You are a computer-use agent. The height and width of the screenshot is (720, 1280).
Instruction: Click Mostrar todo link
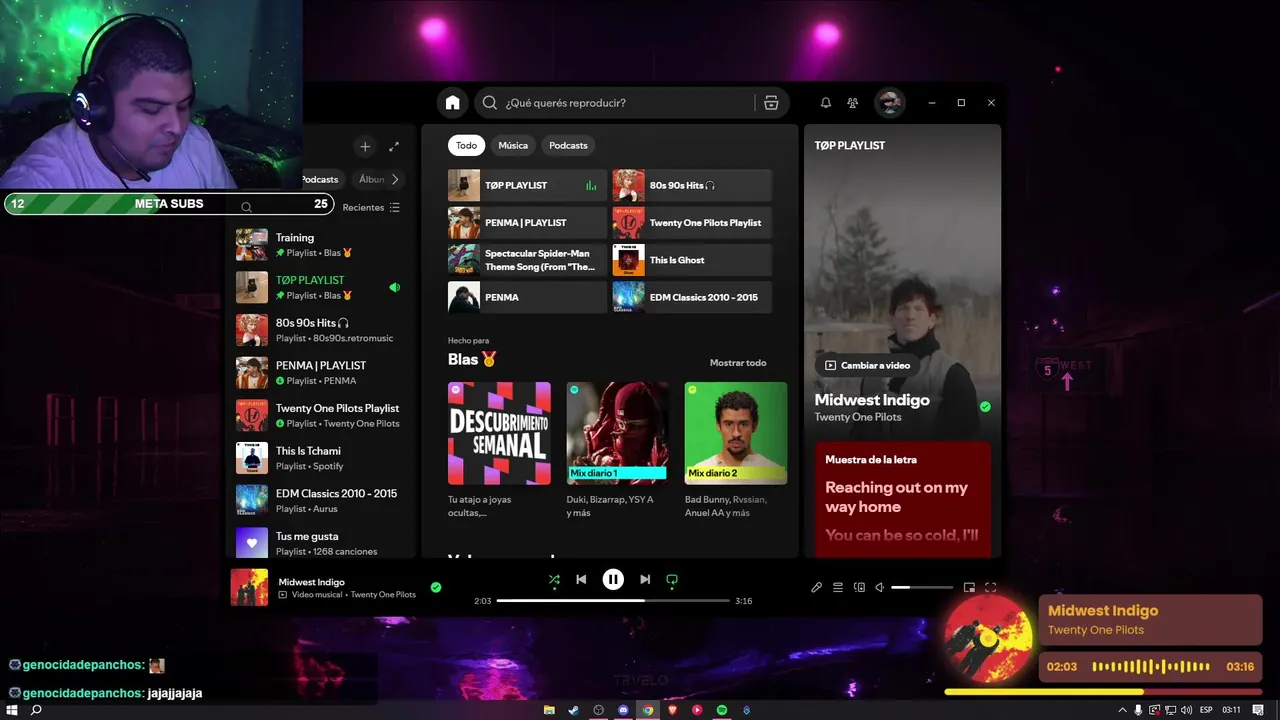(x=738, y=363)
